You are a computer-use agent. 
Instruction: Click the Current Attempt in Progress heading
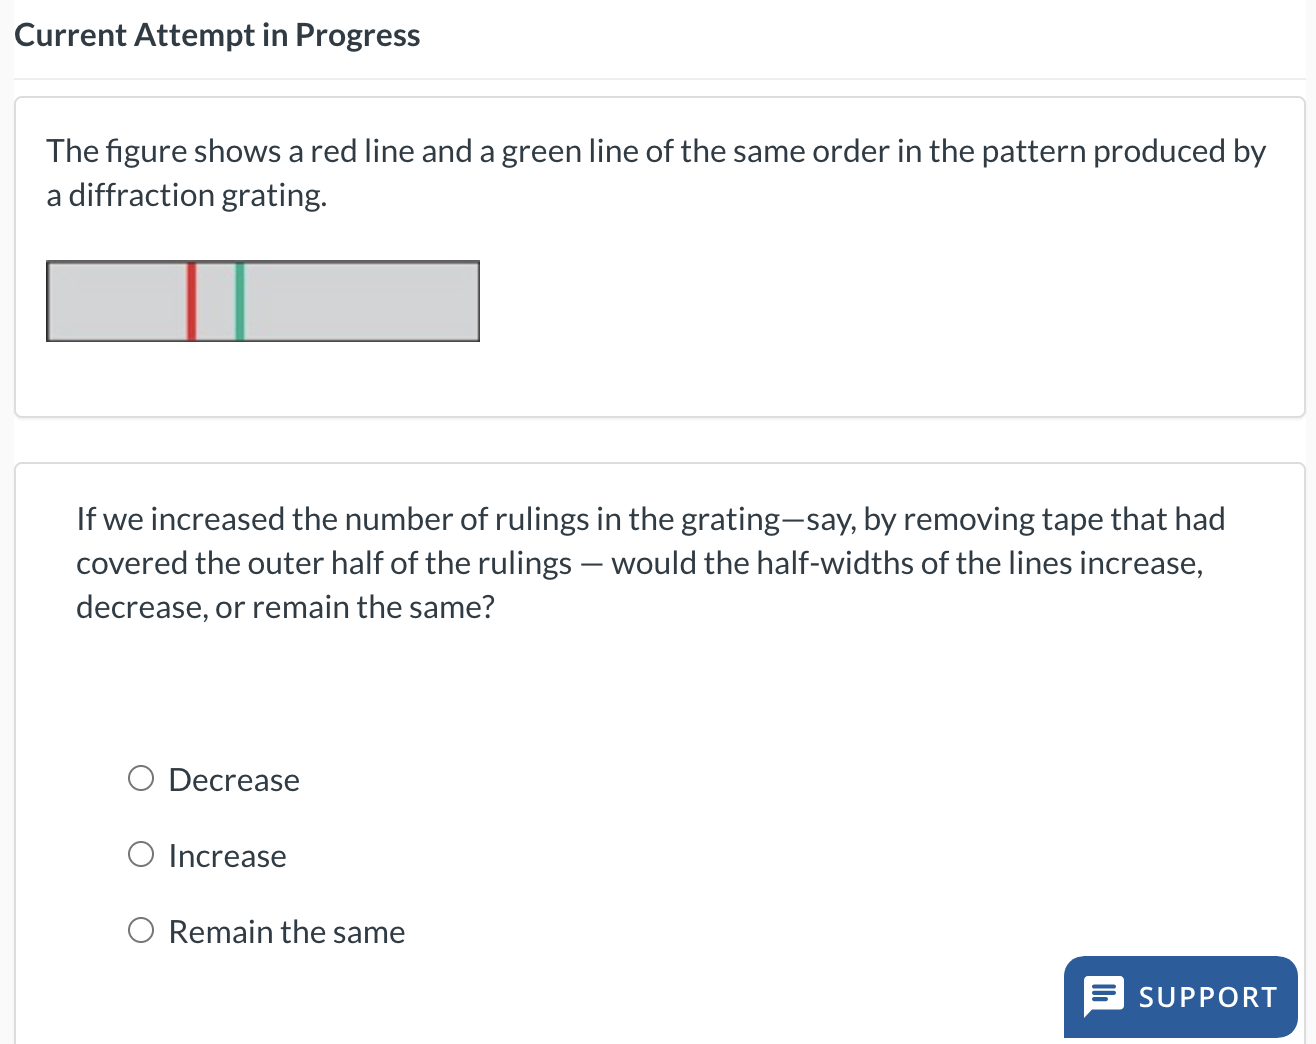pyautogui.click(x=217, y=34)
